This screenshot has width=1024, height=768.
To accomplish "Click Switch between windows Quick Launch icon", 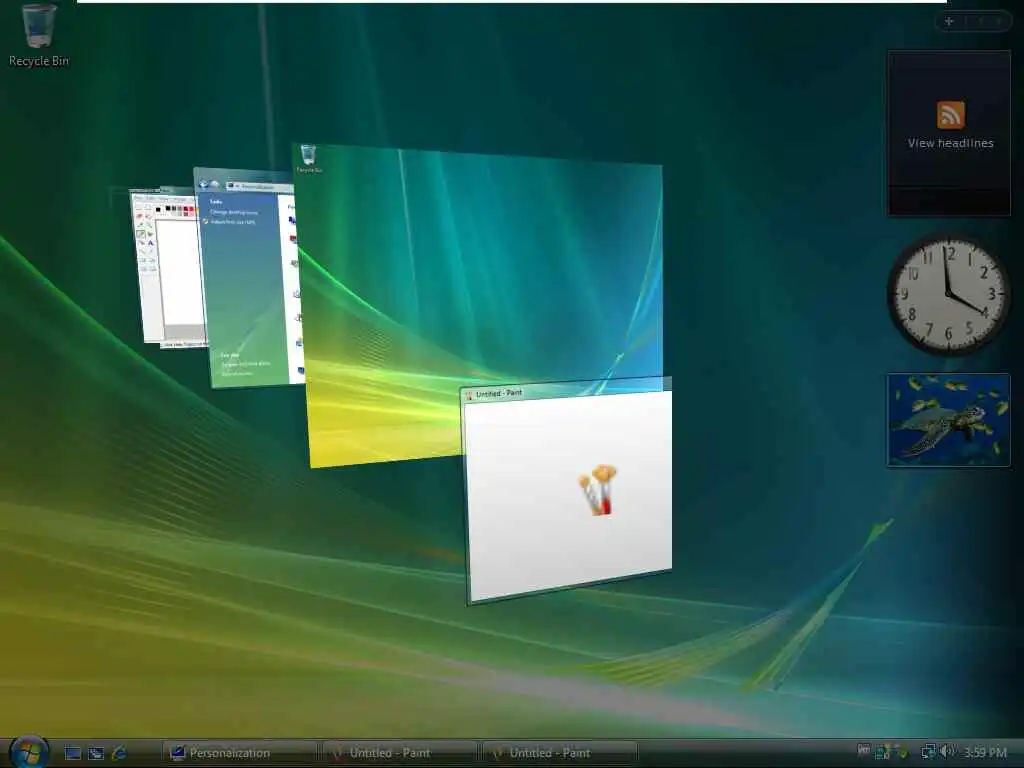I will click(x=96, y=753).
